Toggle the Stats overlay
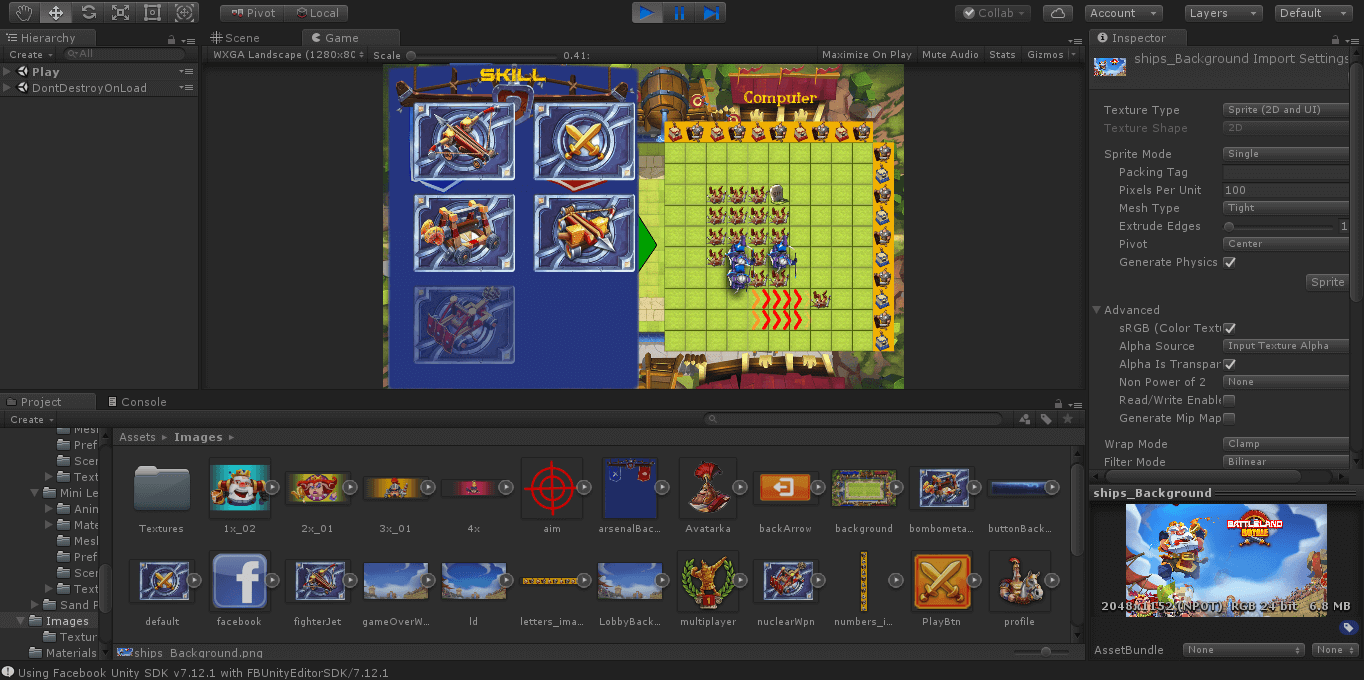 1002,55
